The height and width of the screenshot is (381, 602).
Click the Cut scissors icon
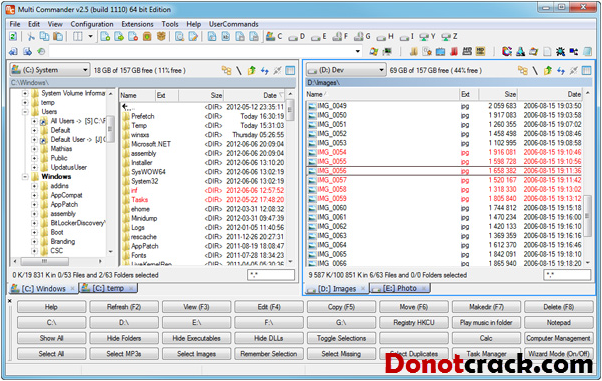31,36
